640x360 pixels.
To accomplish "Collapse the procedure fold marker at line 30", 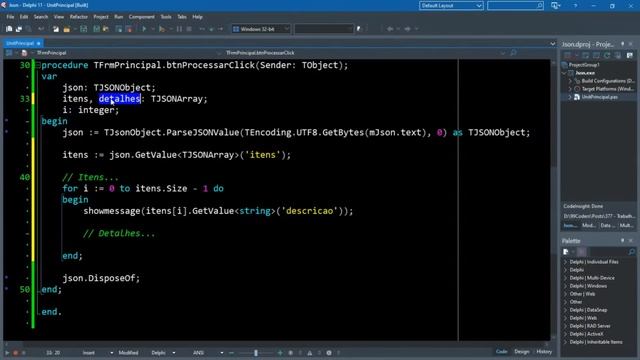I will 38,65.
